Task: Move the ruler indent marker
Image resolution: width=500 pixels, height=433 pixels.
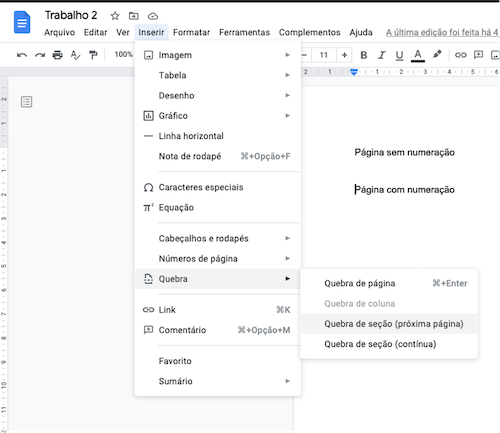Action: pyautogui.click(x=354, y=72)
